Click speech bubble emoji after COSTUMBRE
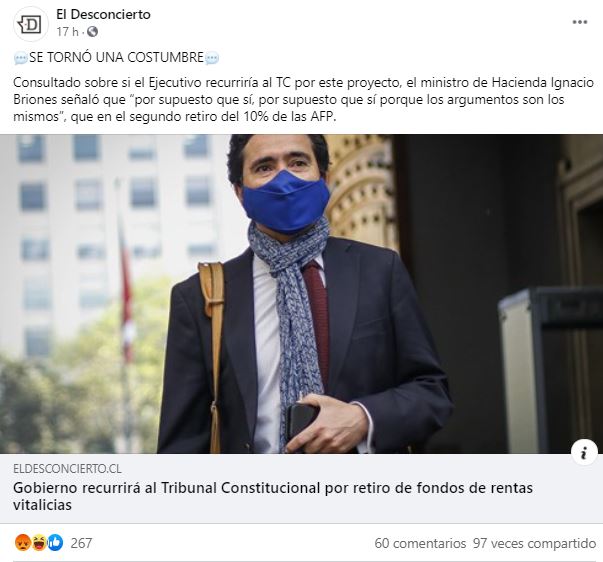 (212, 58)
